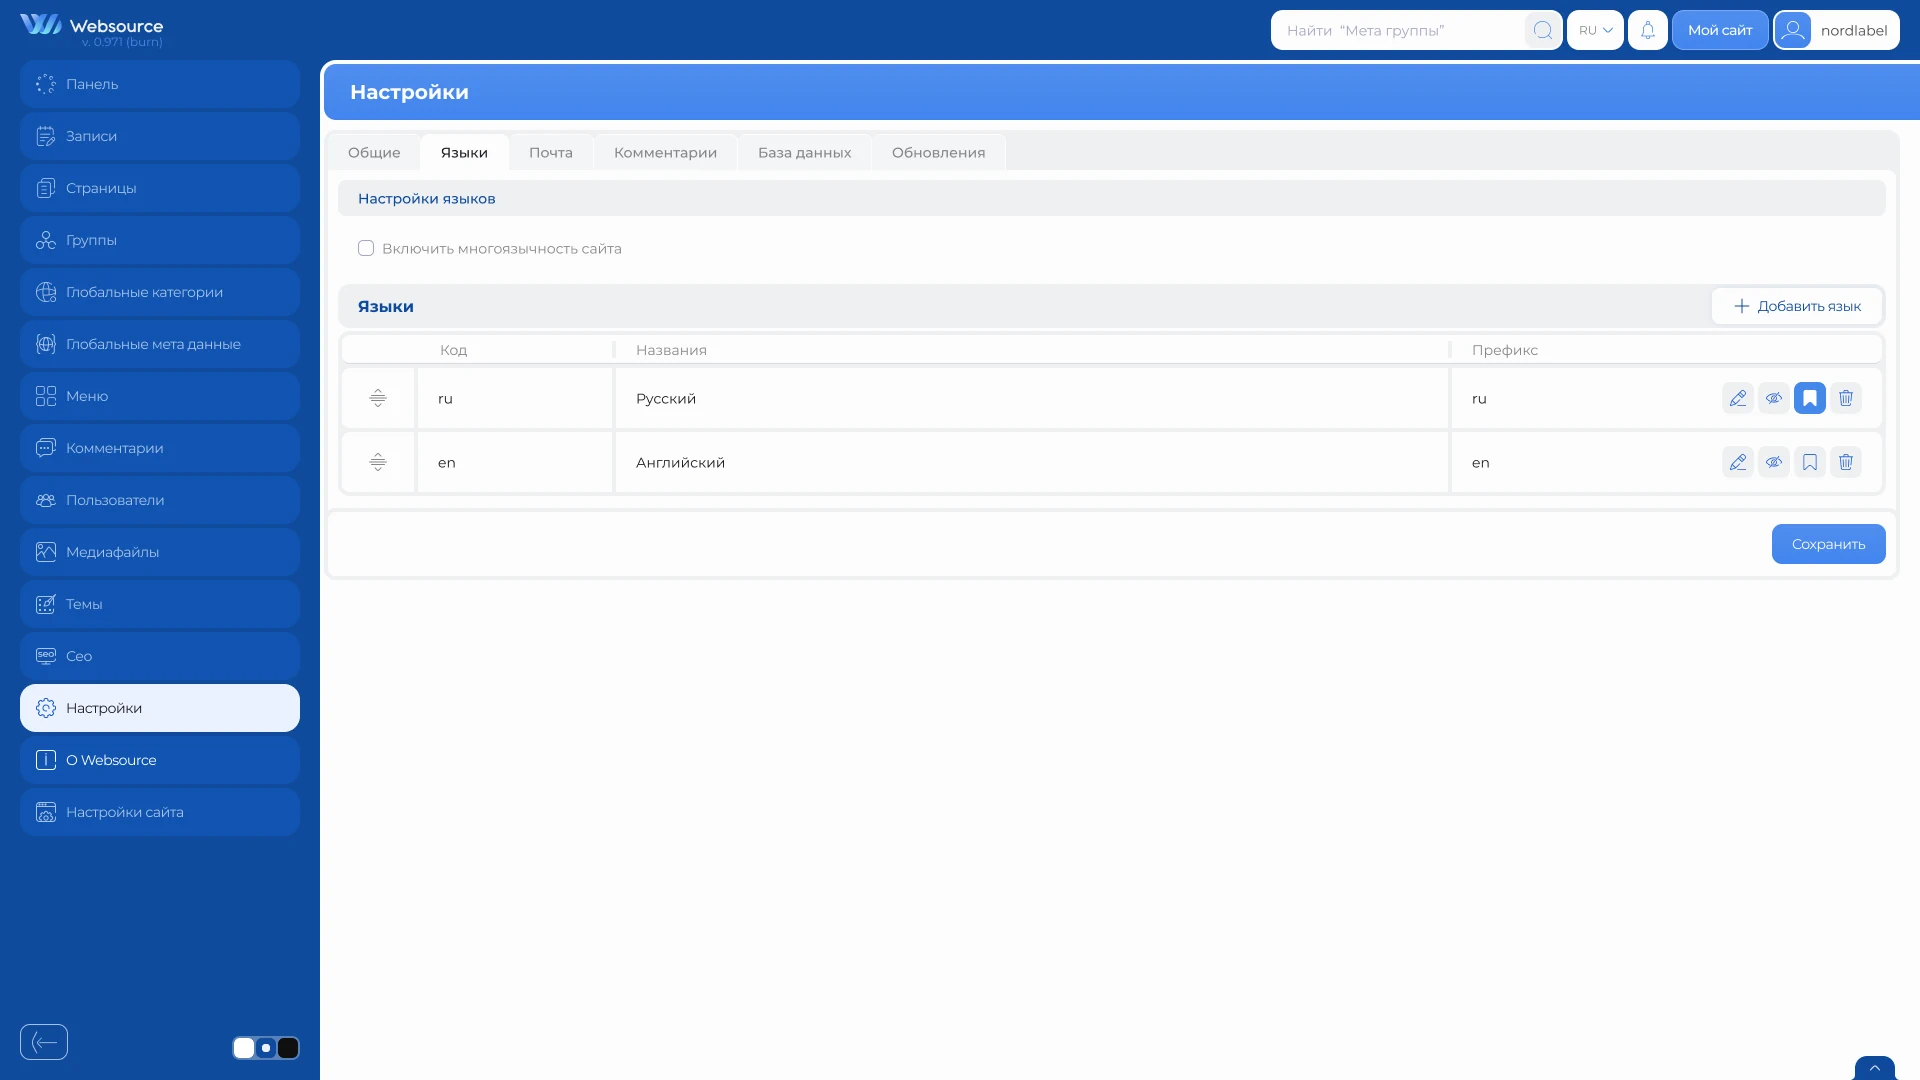Expand the scroll-to-top chevron at bottom right

click(x=1875, y=1068)
